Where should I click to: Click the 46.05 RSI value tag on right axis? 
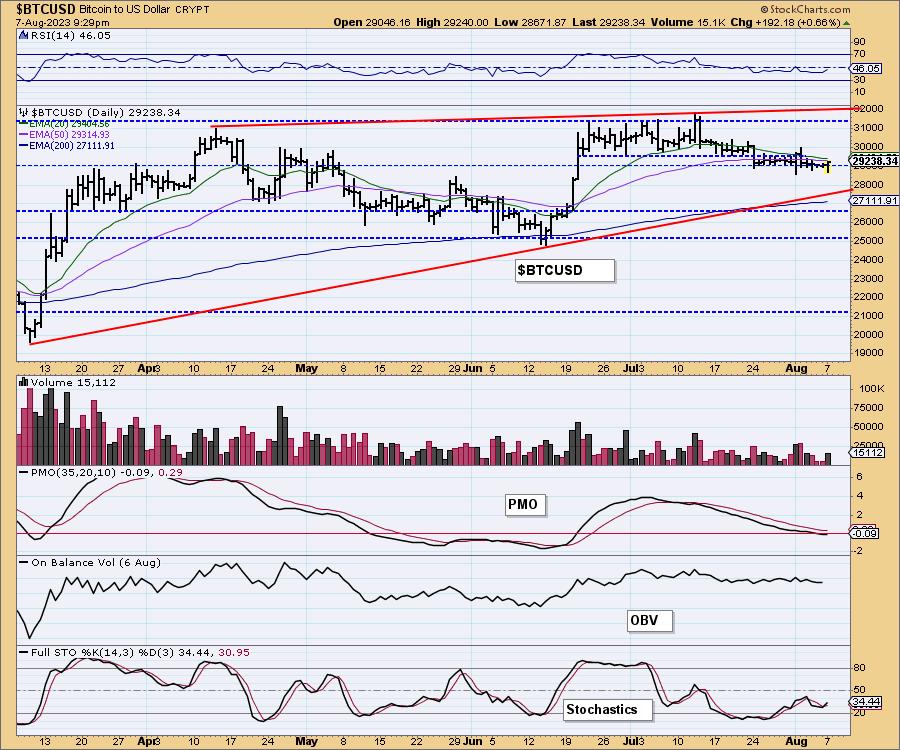pyautogui.click(x=866, y=68)
